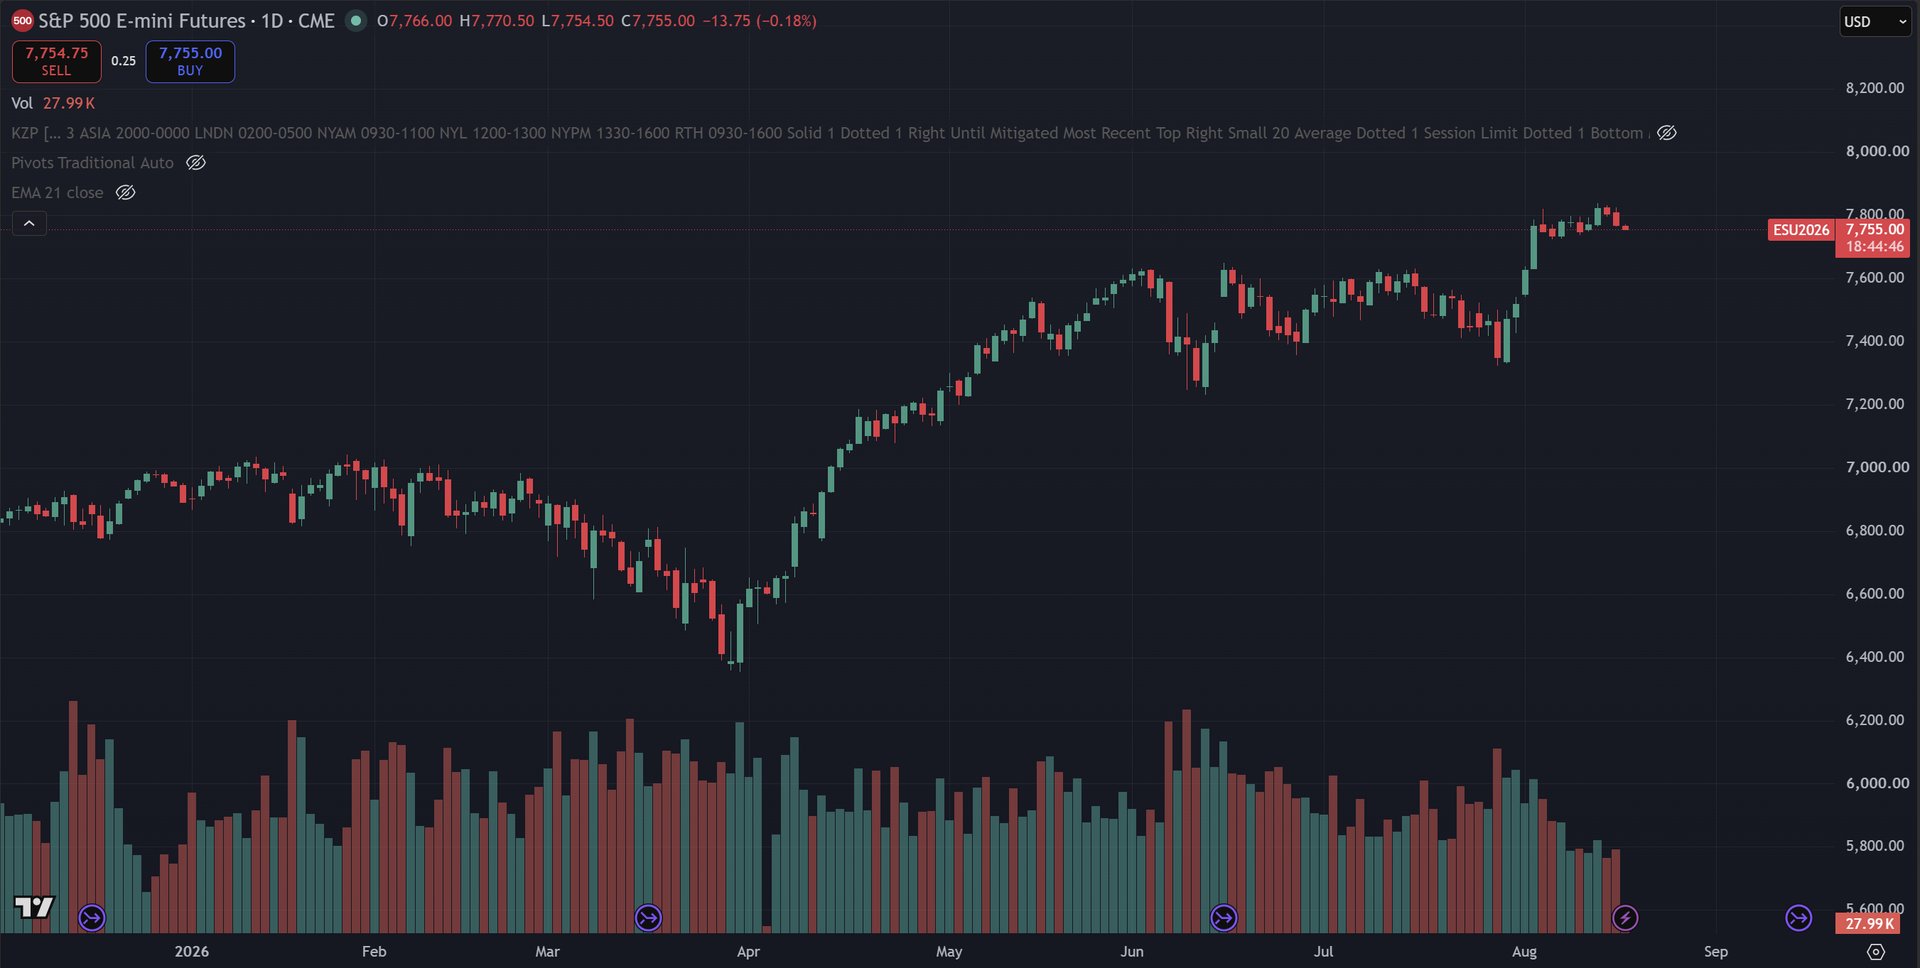This screenshot has height=968, width=1920.
Task: Click the 6,400.00 price scale label
Action: coord(1875,657)
